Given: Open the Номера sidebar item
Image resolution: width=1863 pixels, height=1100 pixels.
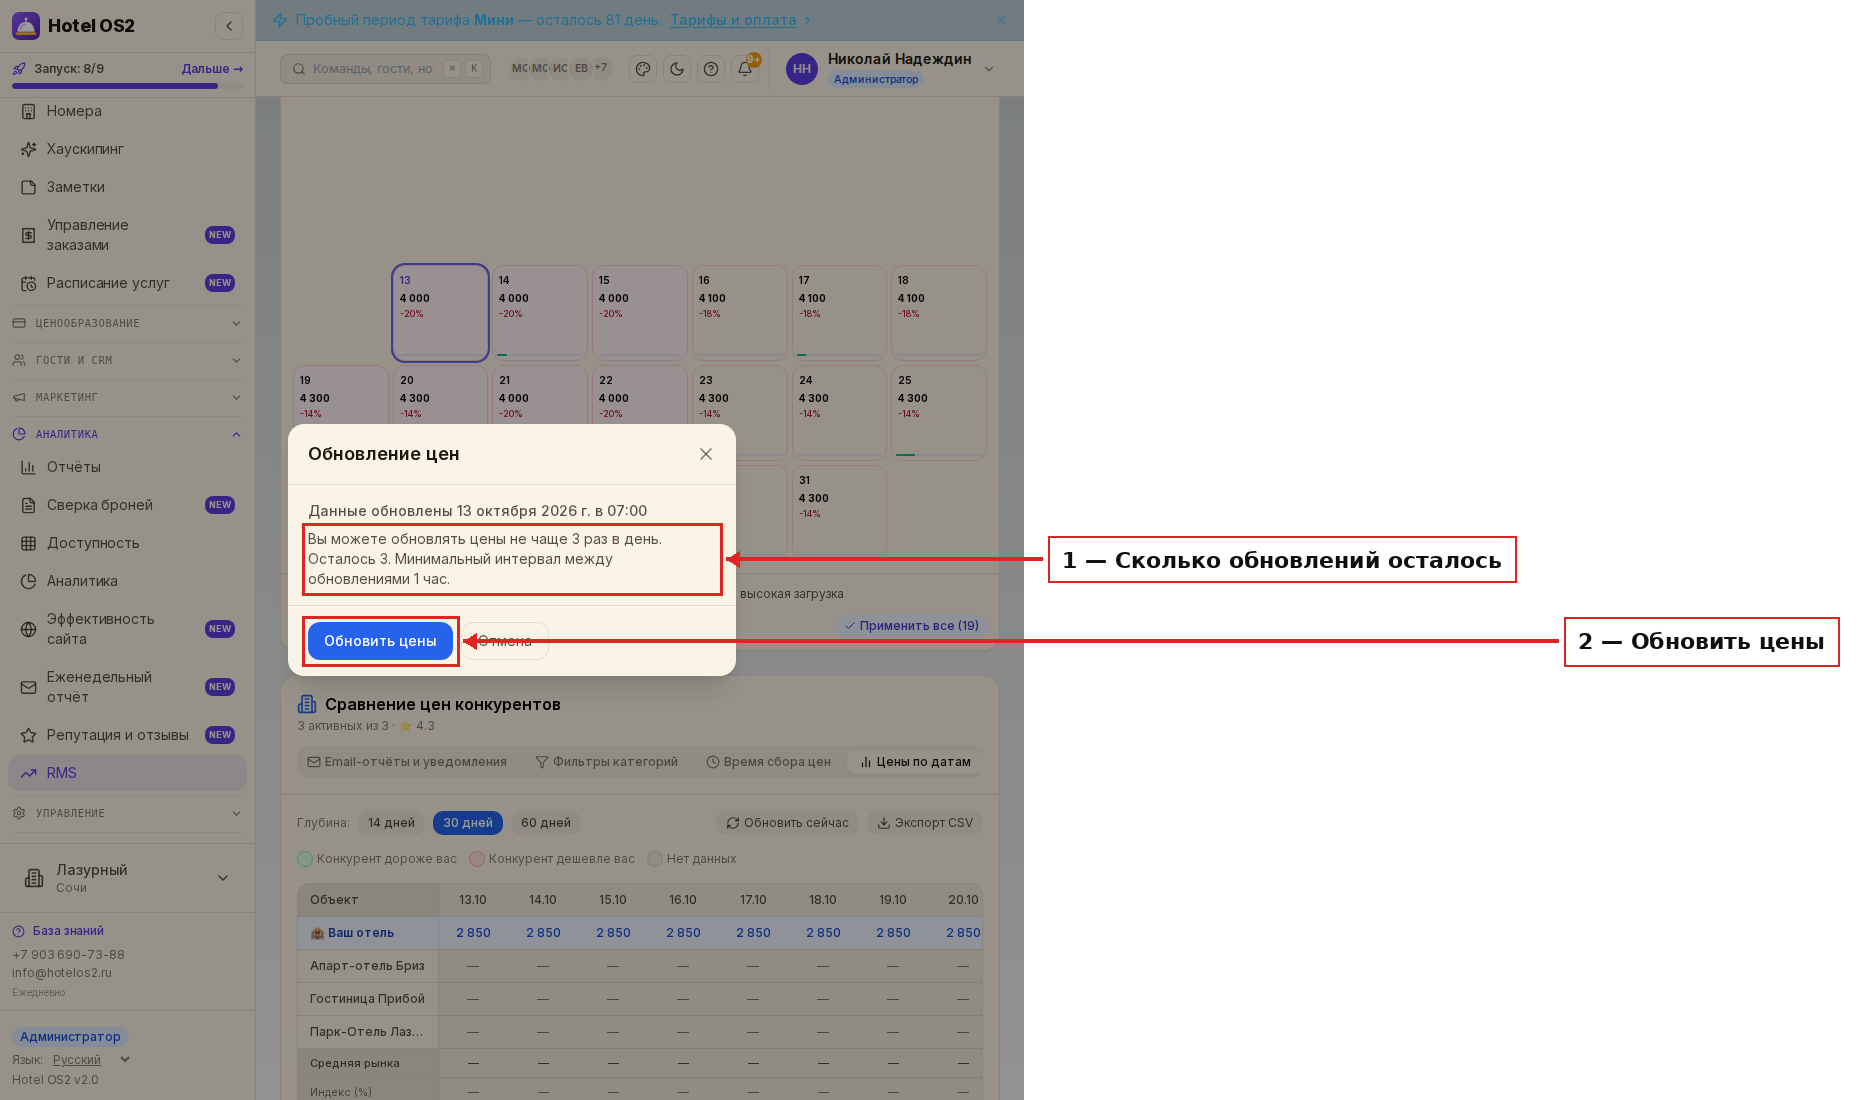Looking at the screenshot, I should (127, 111).
